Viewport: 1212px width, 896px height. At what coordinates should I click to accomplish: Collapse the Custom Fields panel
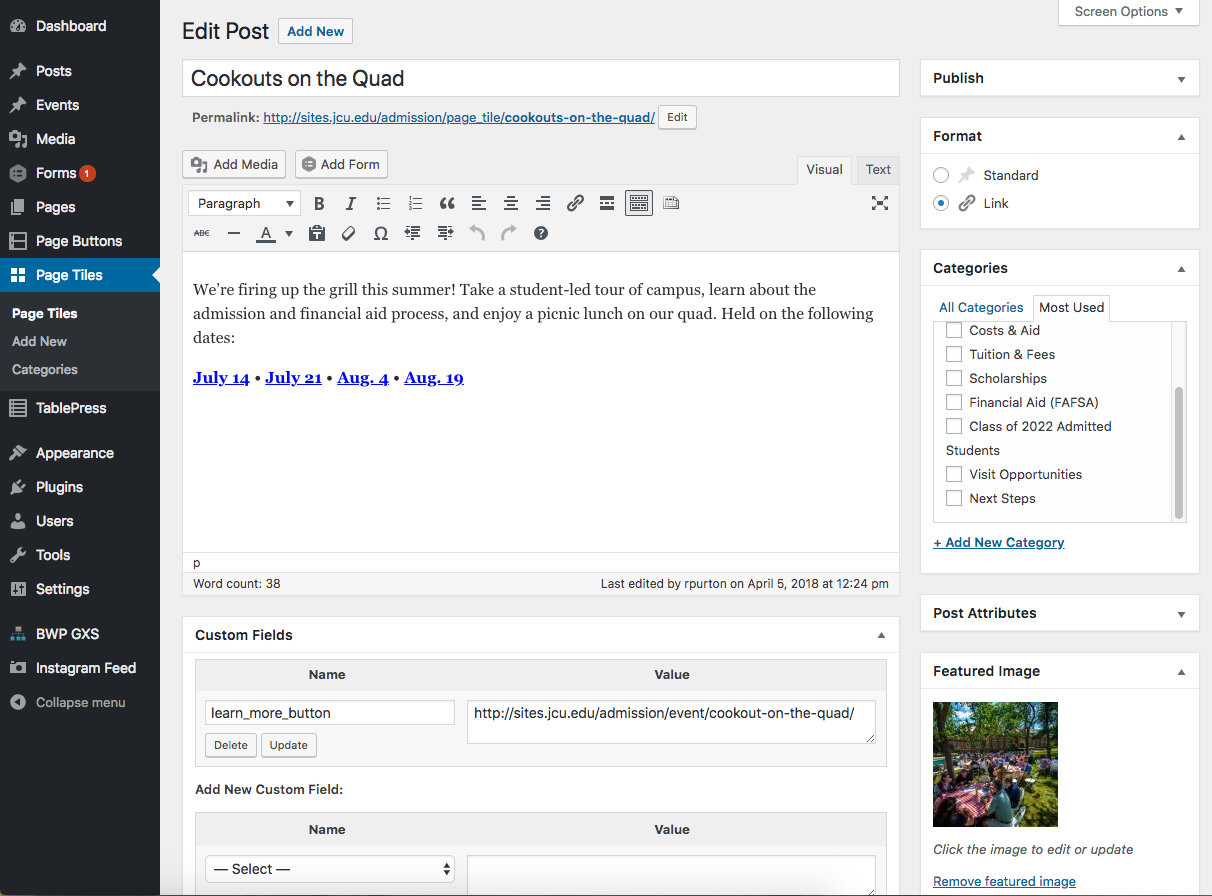click(881, 635)
